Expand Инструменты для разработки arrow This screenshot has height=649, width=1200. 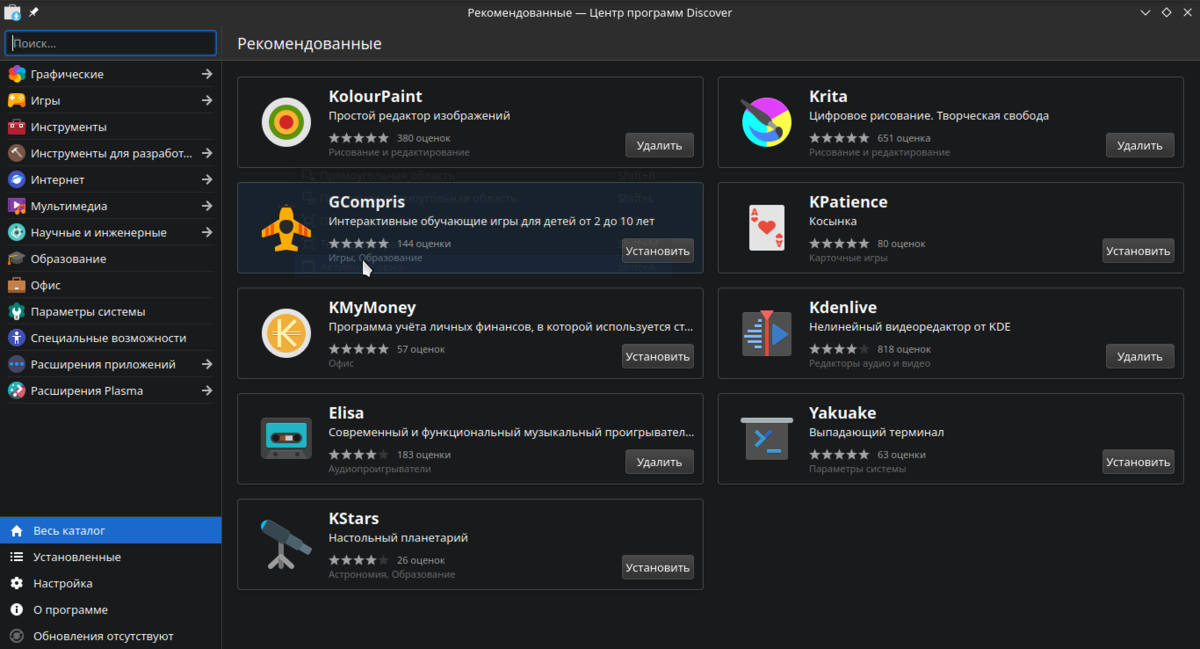click(x=206, y=153)
